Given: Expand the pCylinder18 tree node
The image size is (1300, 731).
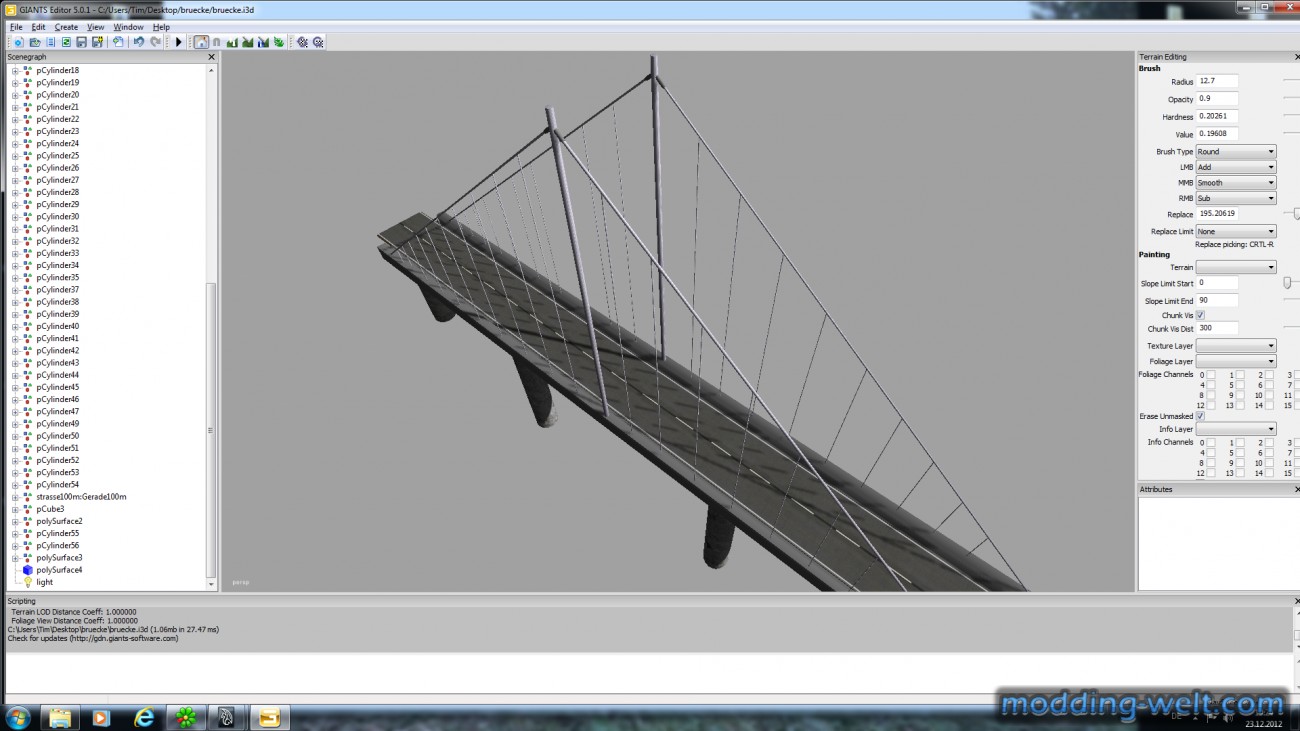Looking at the screenshot, I should tap(15, 71).
